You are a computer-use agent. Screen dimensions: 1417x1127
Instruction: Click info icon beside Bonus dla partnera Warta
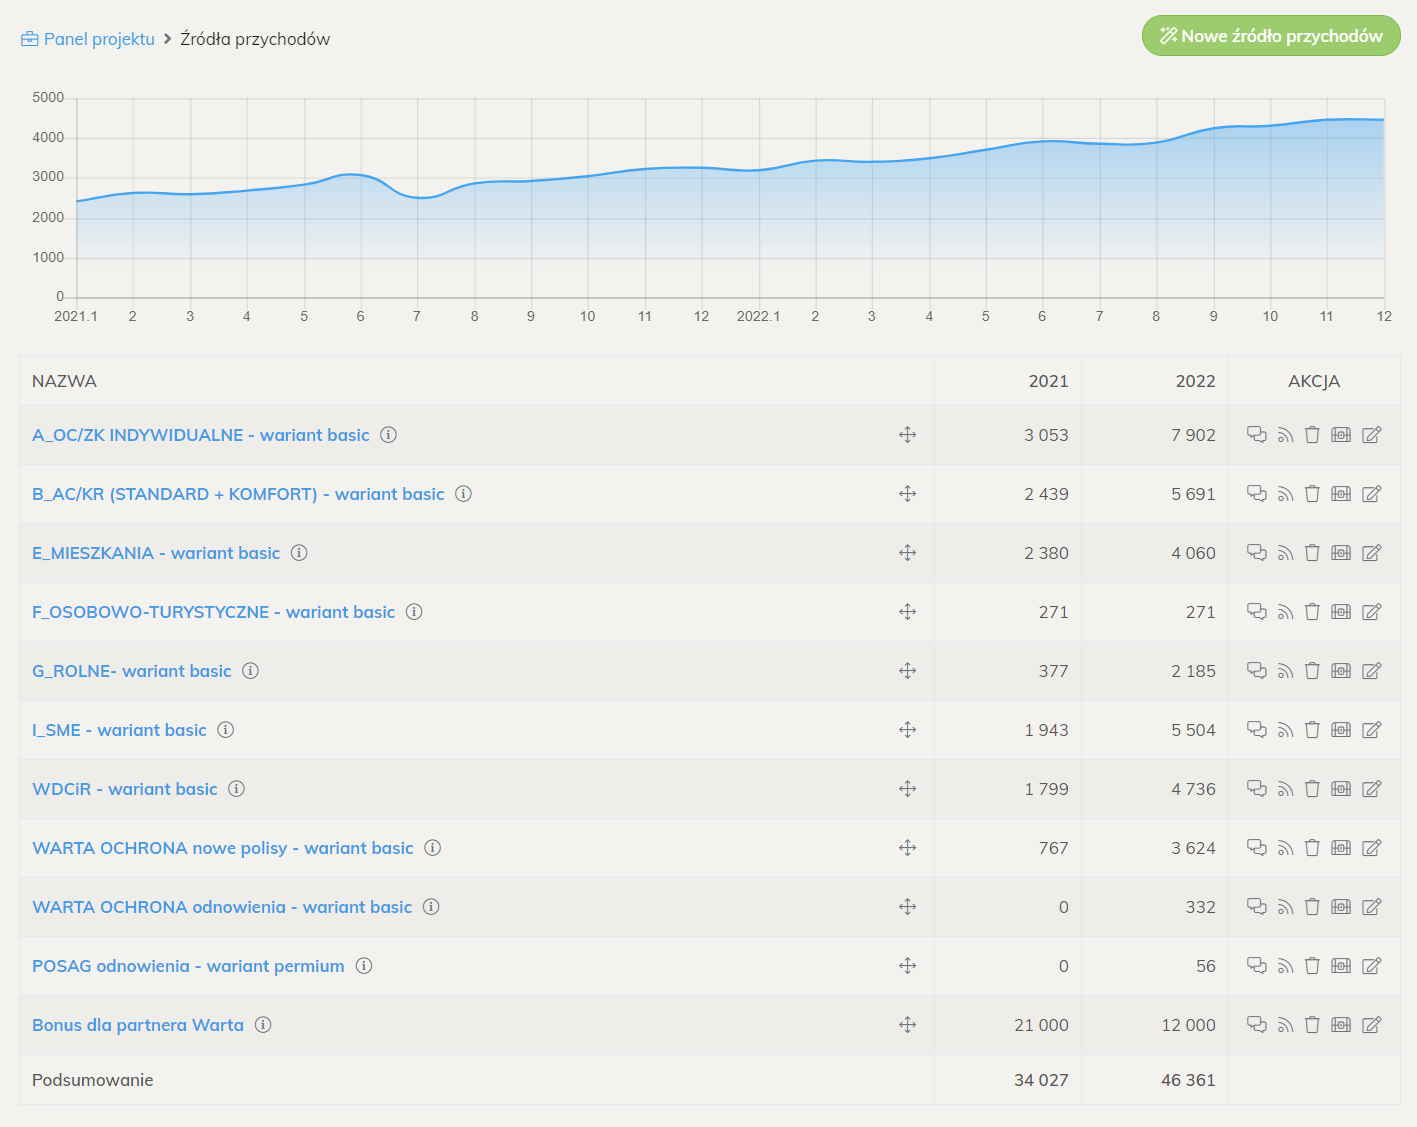pos(263,1025)
